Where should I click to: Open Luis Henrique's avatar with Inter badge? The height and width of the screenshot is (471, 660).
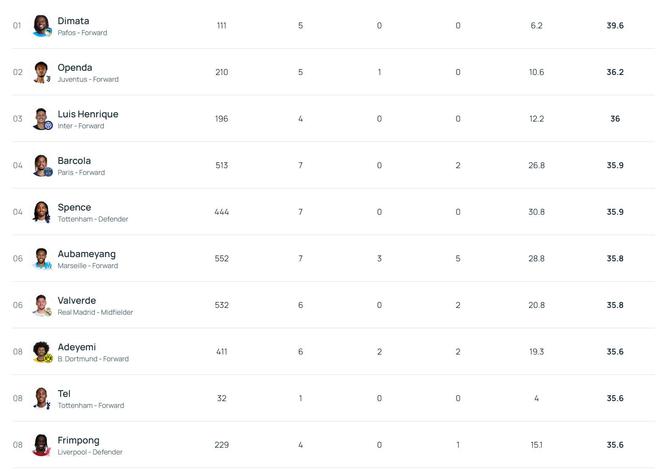[41, 119]
